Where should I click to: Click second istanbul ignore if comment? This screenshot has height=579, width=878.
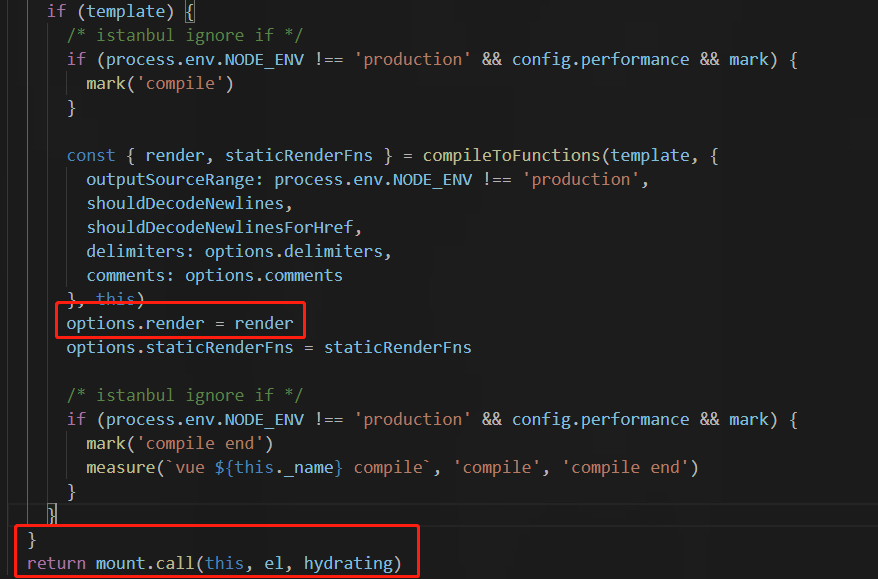[x=185, y=395]
